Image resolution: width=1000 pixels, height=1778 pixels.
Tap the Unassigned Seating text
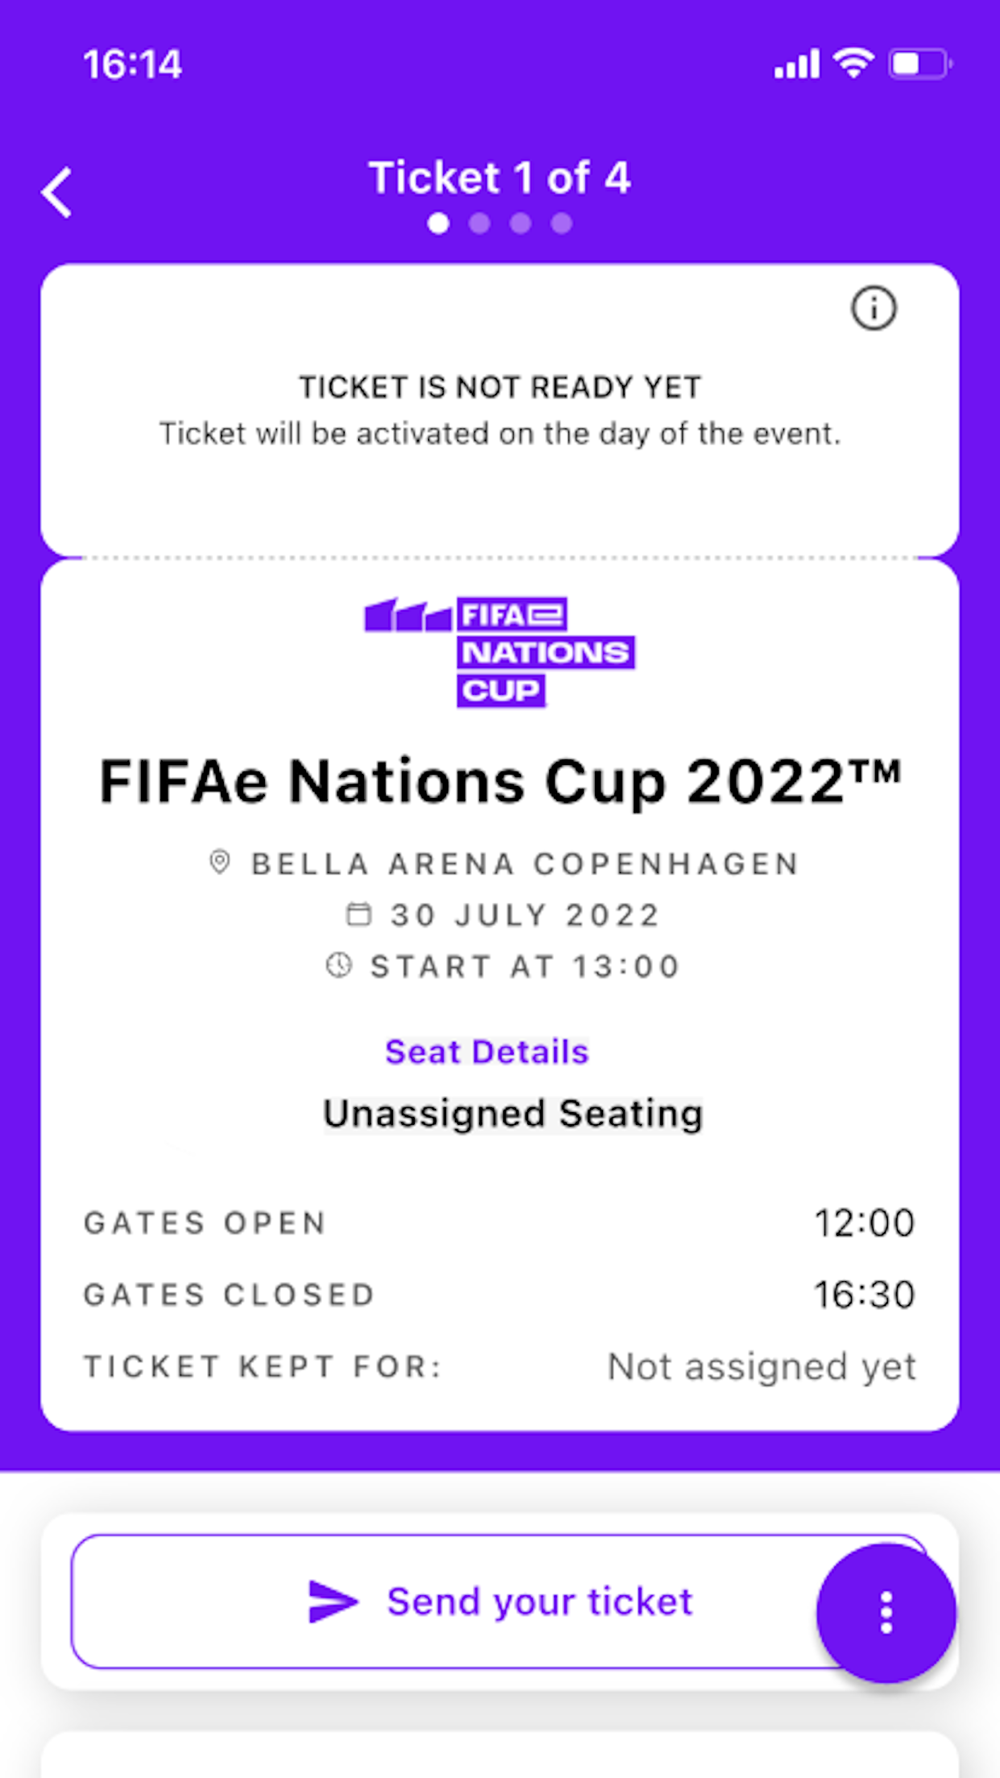click(x=513, y=1114)
